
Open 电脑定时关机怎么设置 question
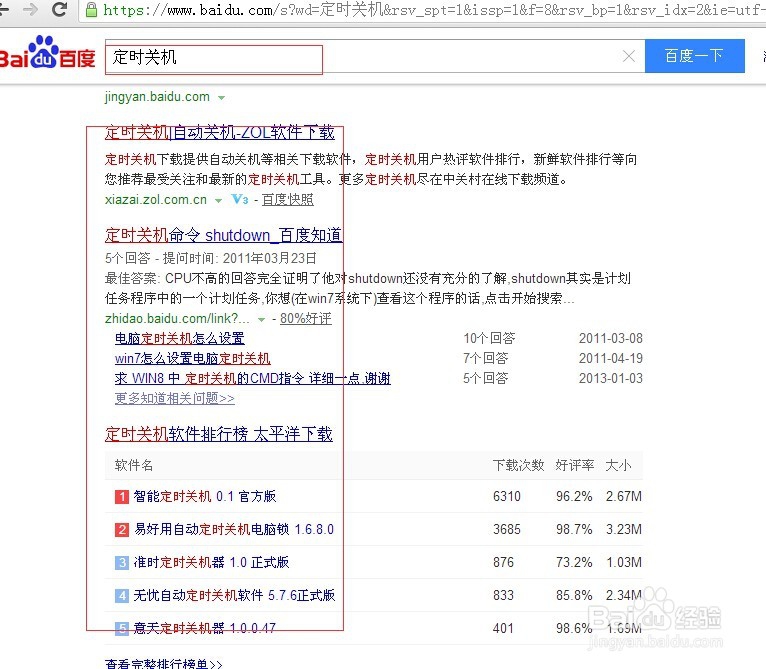[x=180, y=338]
